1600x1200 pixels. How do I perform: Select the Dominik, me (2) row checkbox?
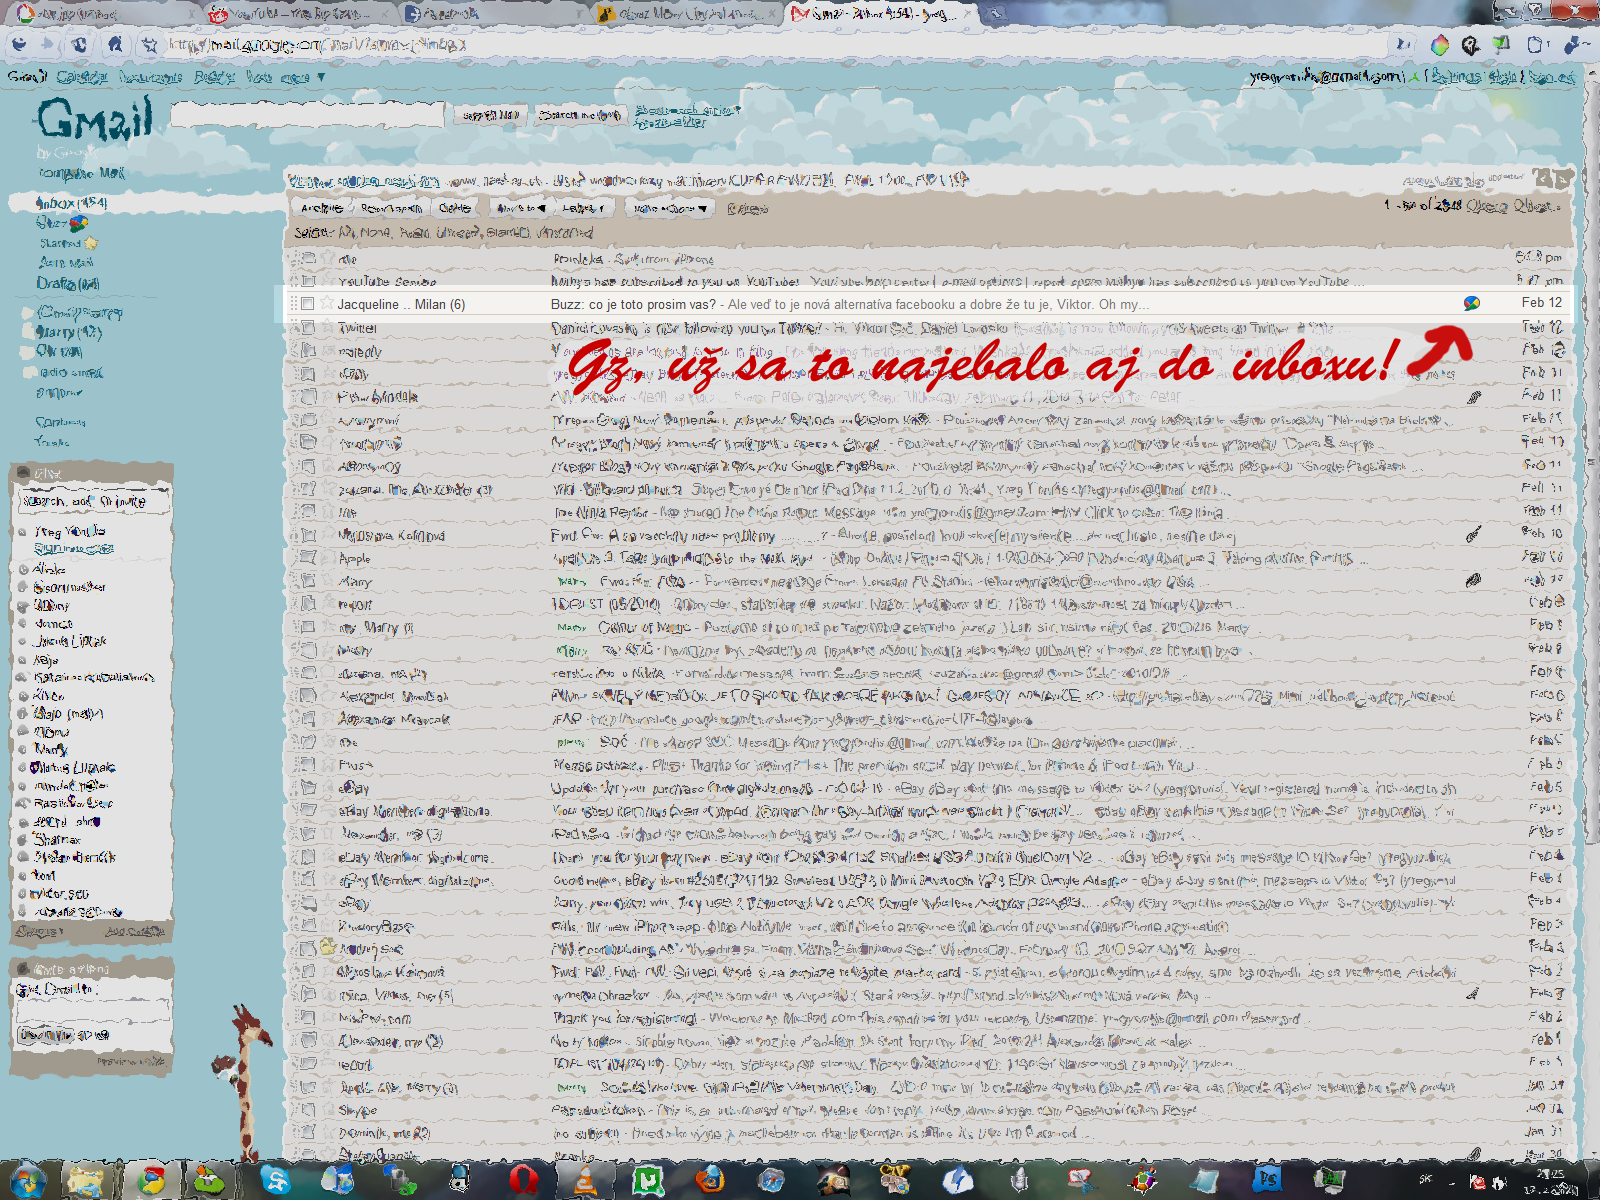click(308, 1133)
